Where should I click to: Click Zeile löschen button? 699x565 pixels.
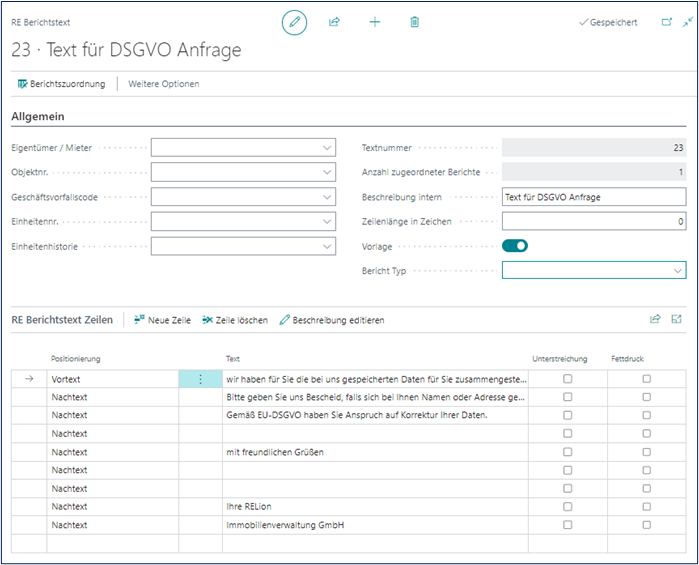pyautogui.click(x=234, y=320)
